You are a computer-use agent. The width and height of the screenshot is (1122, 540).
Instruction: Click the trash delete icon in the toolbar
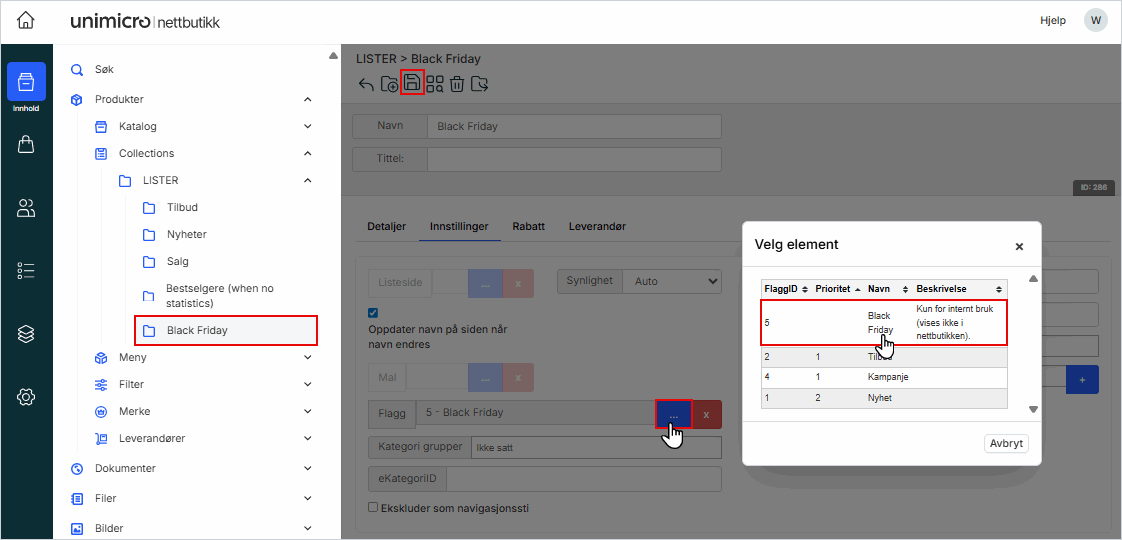[457, 84]
